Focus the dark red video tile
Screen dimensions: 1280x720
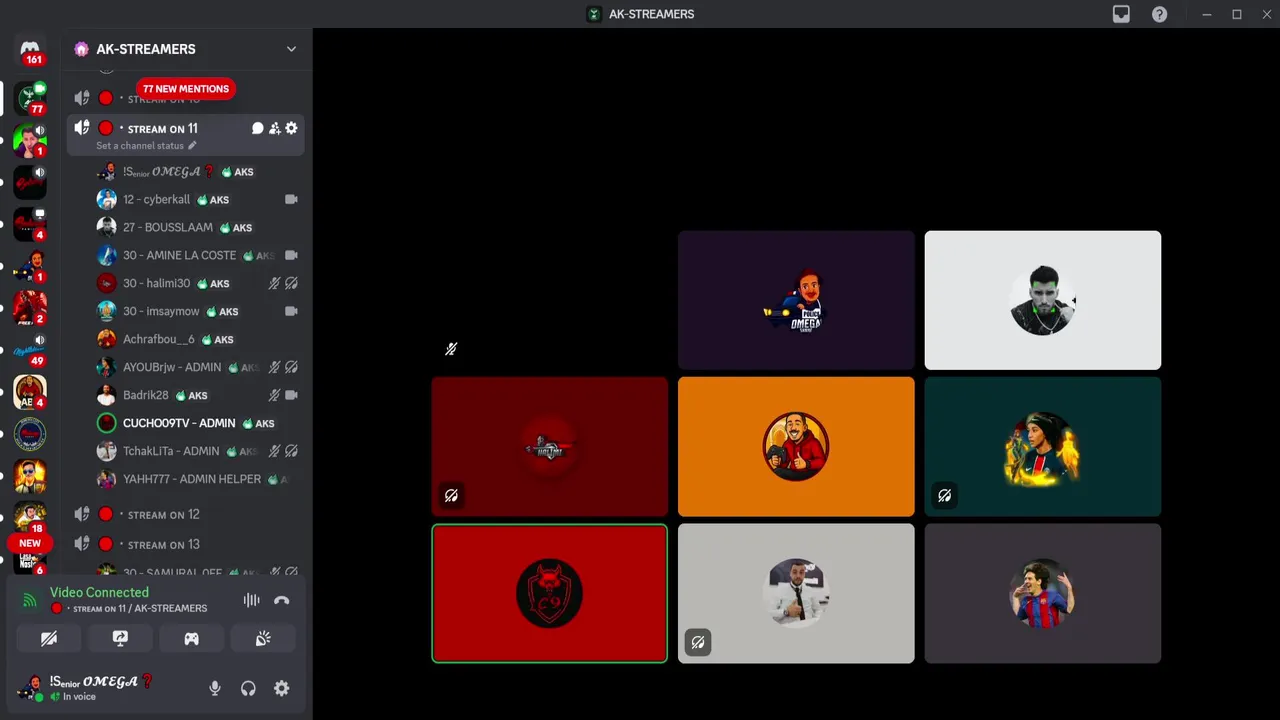pyautogui.click(x=549, y=447)
